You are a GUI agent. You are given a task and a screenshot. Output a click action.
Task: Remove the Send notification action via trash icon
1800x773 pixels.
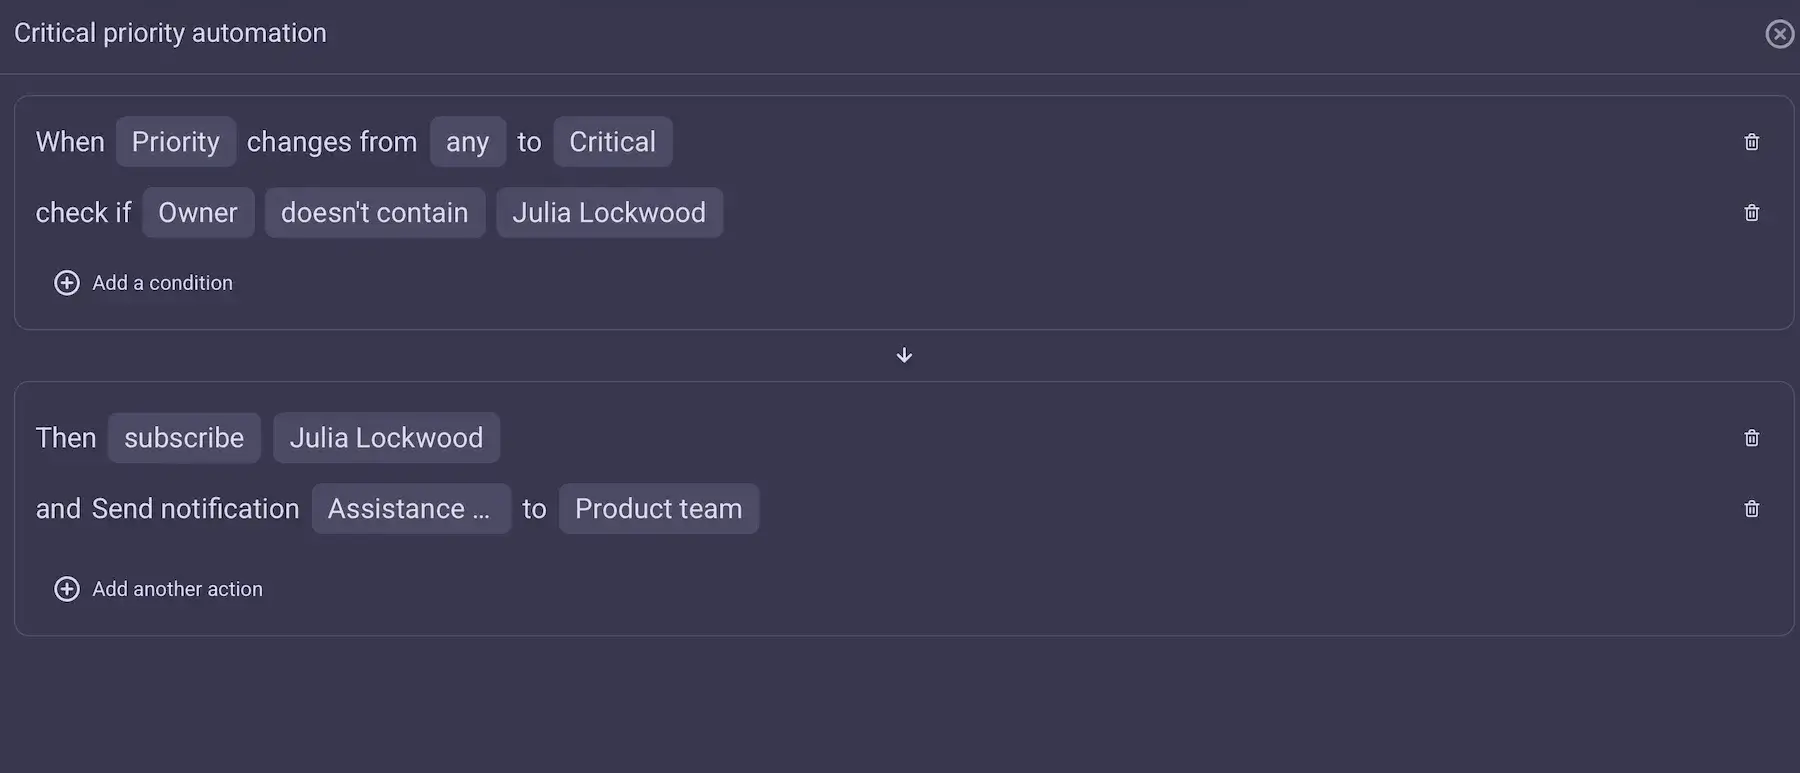[1751, 508]
